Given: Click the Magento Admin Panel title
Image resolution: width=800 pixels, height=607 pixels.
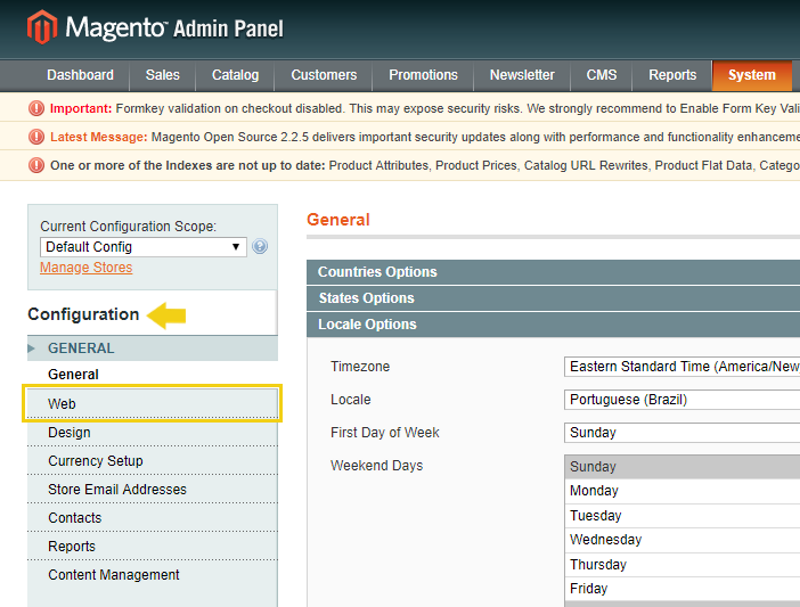Looking at the screenshot, I should [174, 28].
